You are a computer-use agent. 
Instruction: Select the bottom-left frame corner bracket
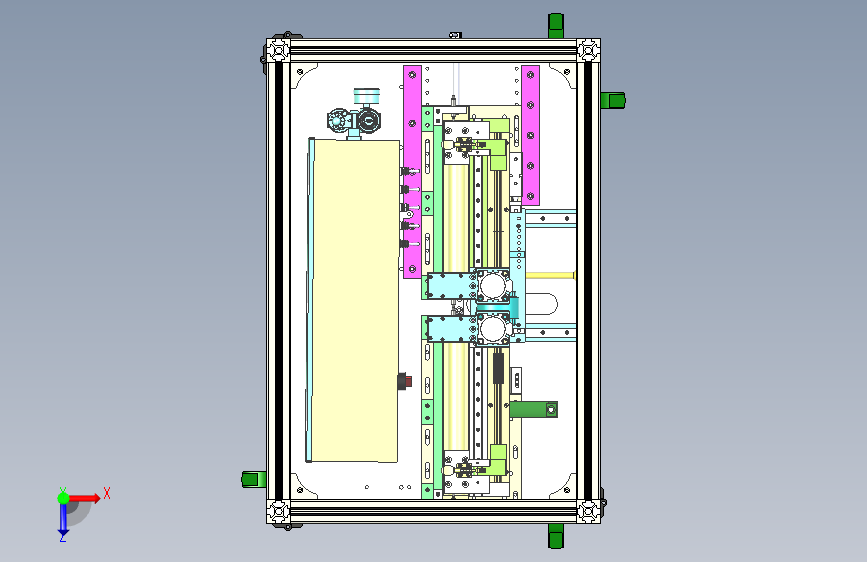tap(278, 512)
